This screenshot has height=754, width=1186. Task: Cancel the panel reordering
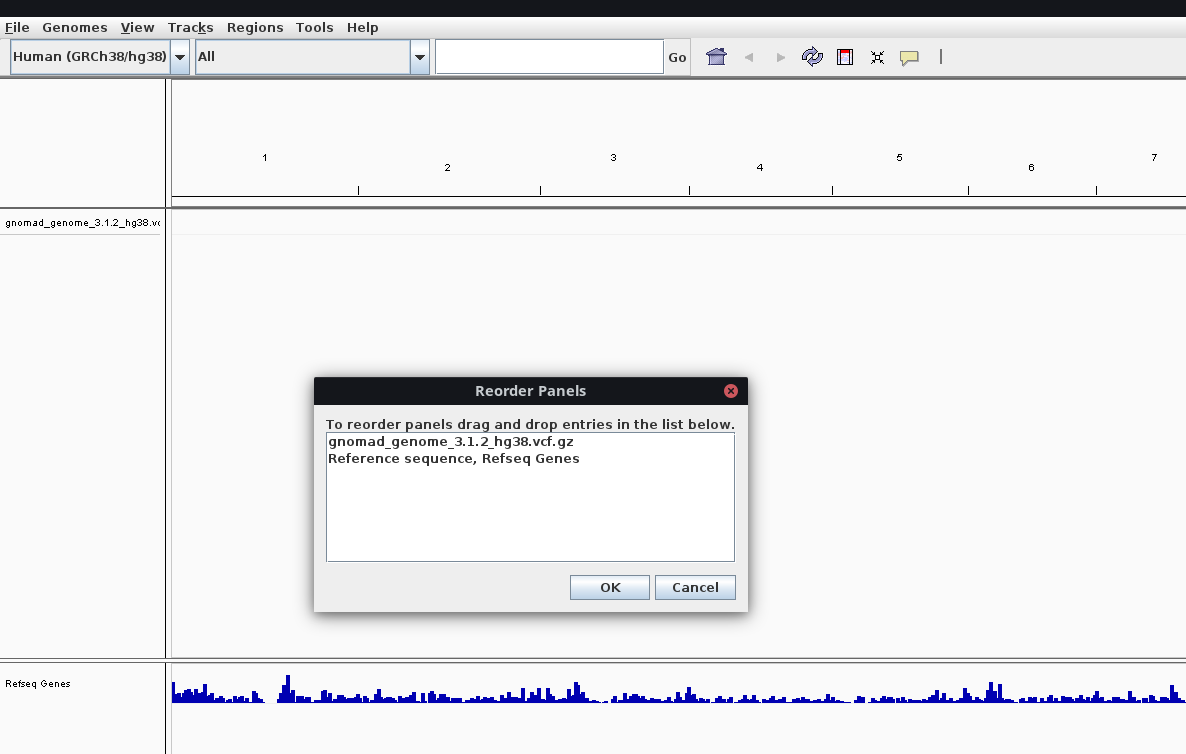[x=695, y=587]
